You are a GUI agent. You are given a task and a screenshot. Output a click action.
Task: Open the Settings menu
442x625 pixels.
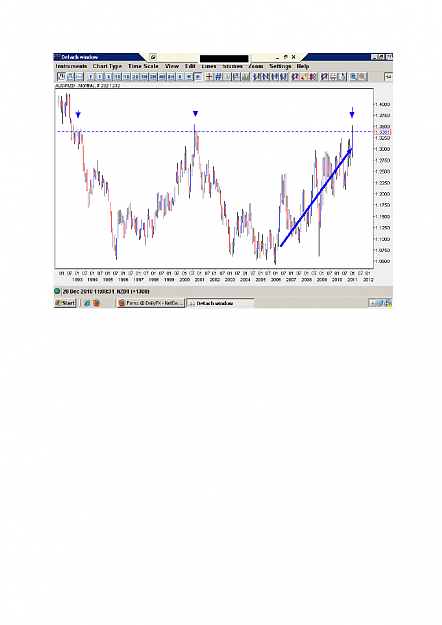[280, 66]
